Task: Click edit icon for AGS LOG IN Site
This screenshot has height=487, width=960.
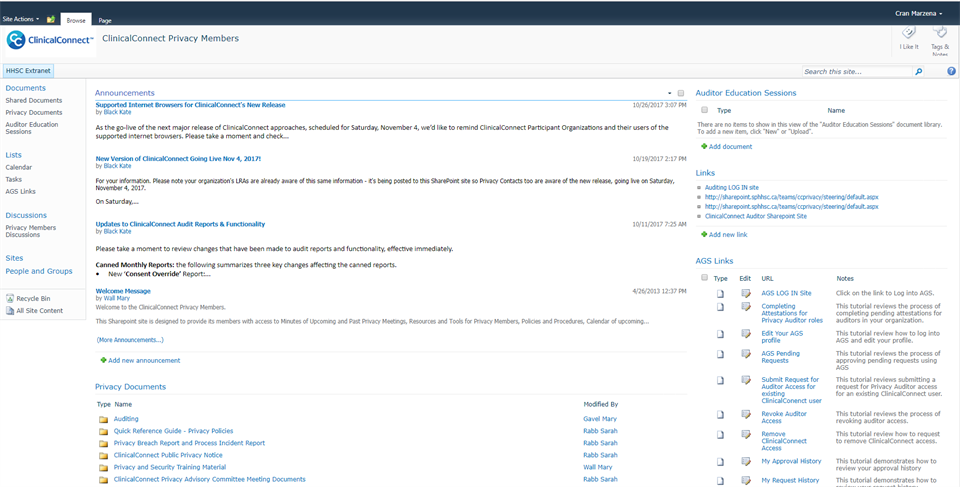Action: 746,293
